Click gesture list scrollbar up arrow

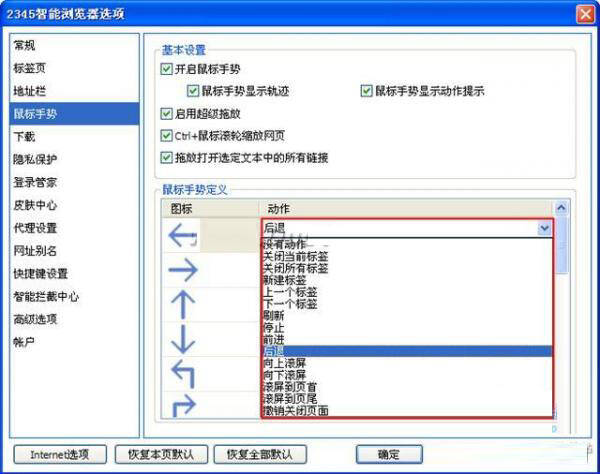point(561,208)
